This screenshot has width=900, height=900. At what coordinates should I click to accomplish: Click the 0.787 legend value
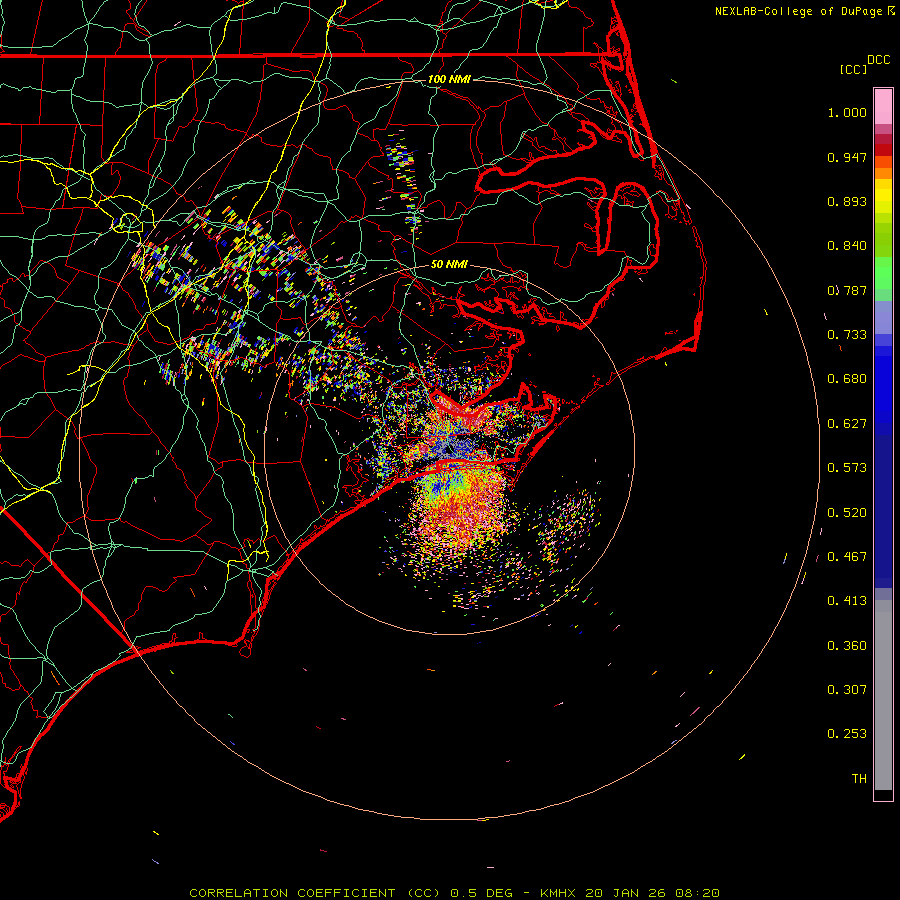point(847,290)
